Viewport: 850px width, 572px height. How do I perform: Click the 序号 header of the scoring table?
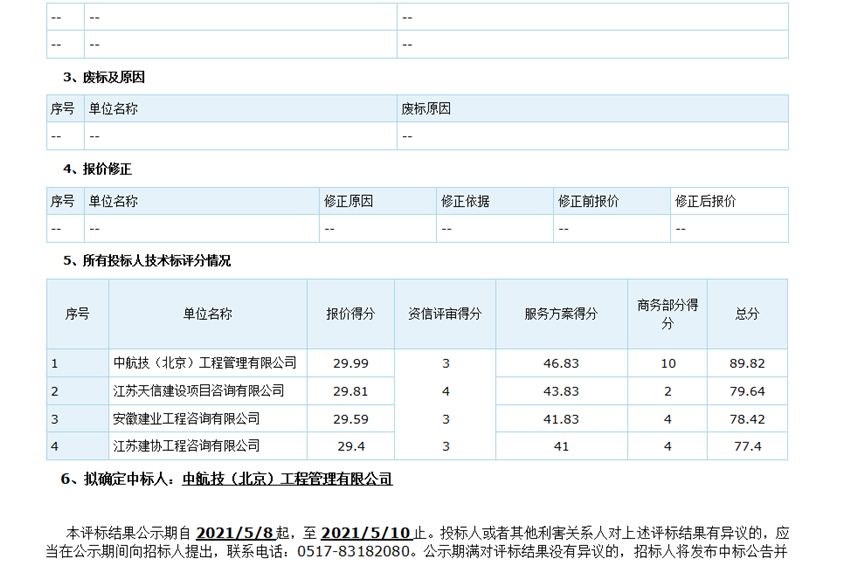click(77, 314)
